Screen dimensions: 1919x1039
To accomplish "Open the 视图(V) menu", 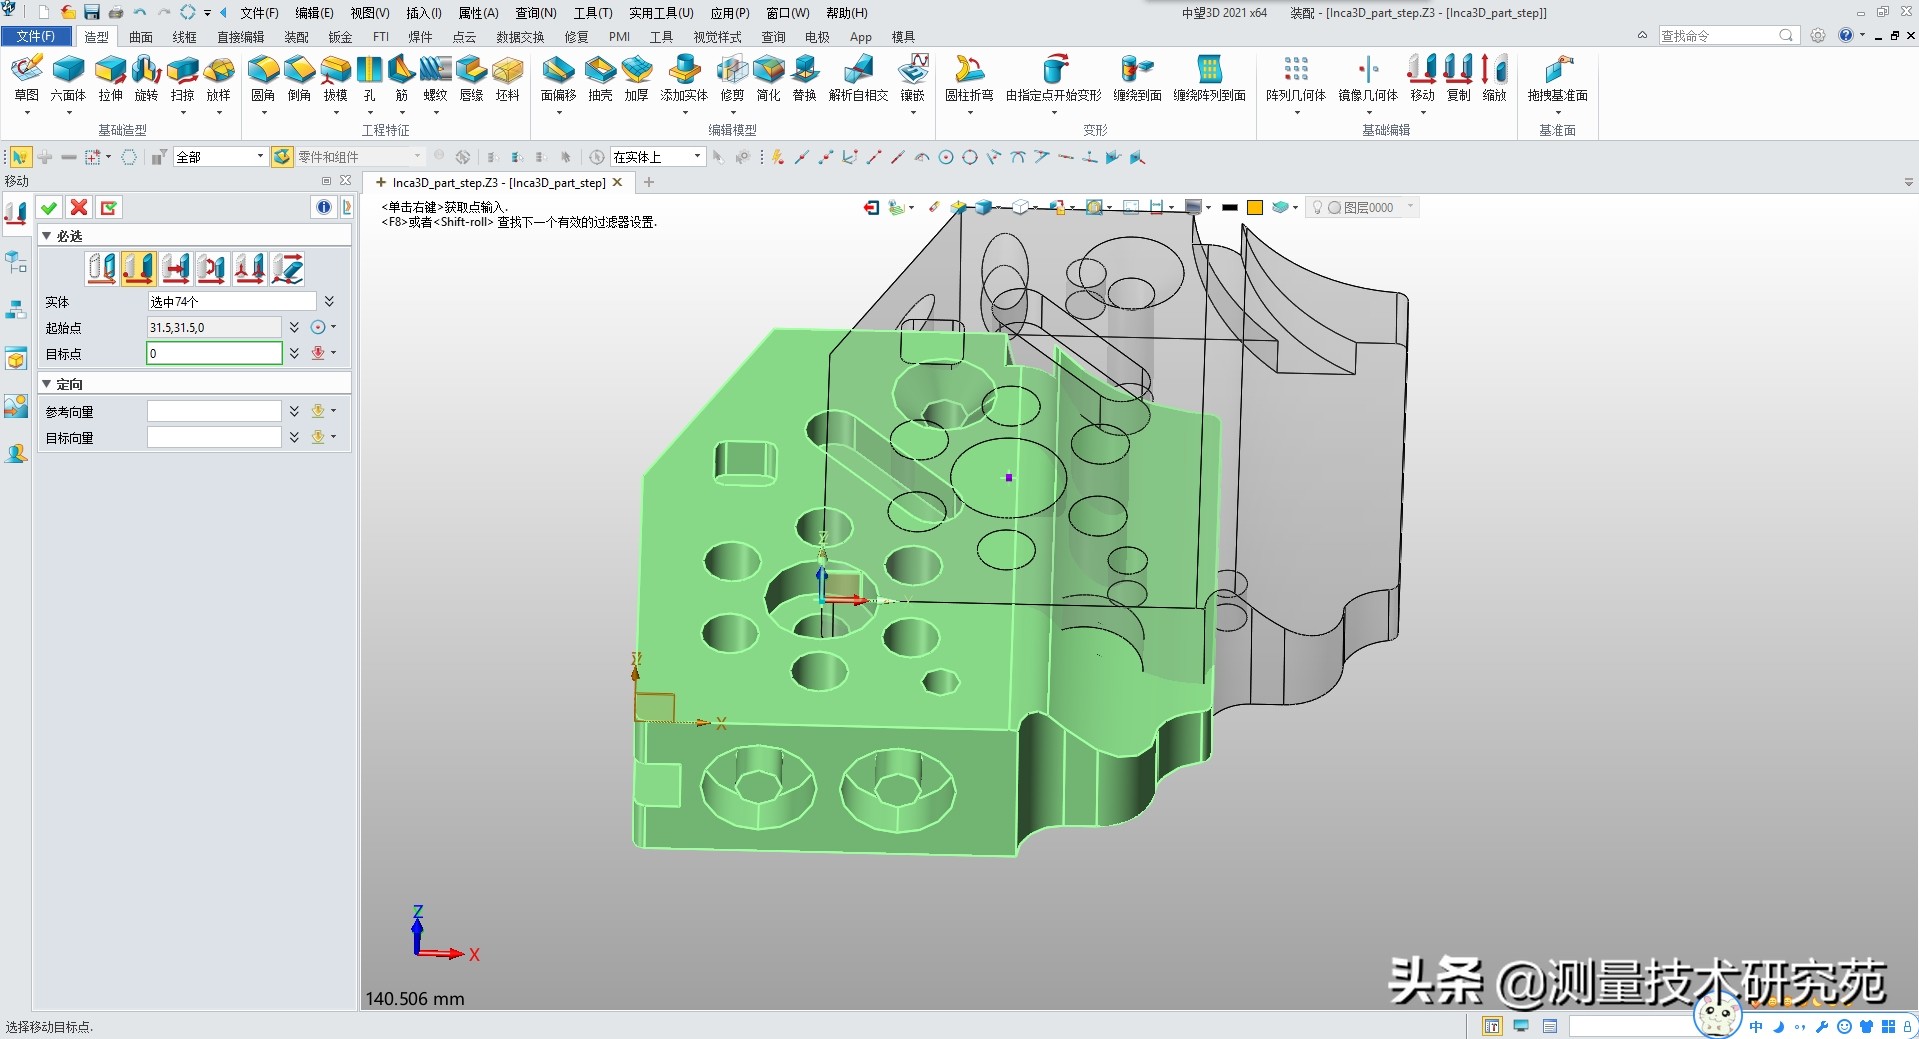I will [369, 13].
